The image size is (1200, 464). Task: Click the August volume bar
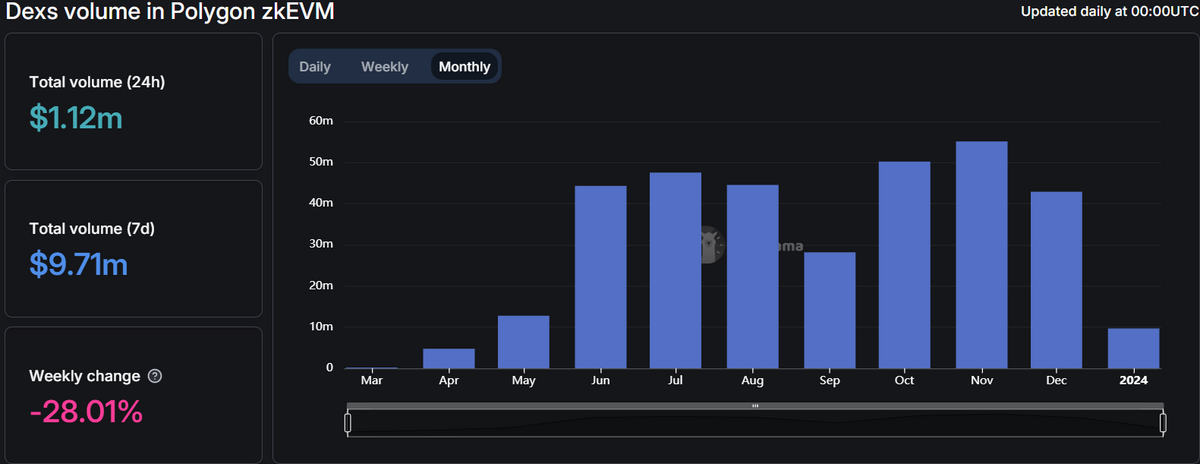coord(752,276)
